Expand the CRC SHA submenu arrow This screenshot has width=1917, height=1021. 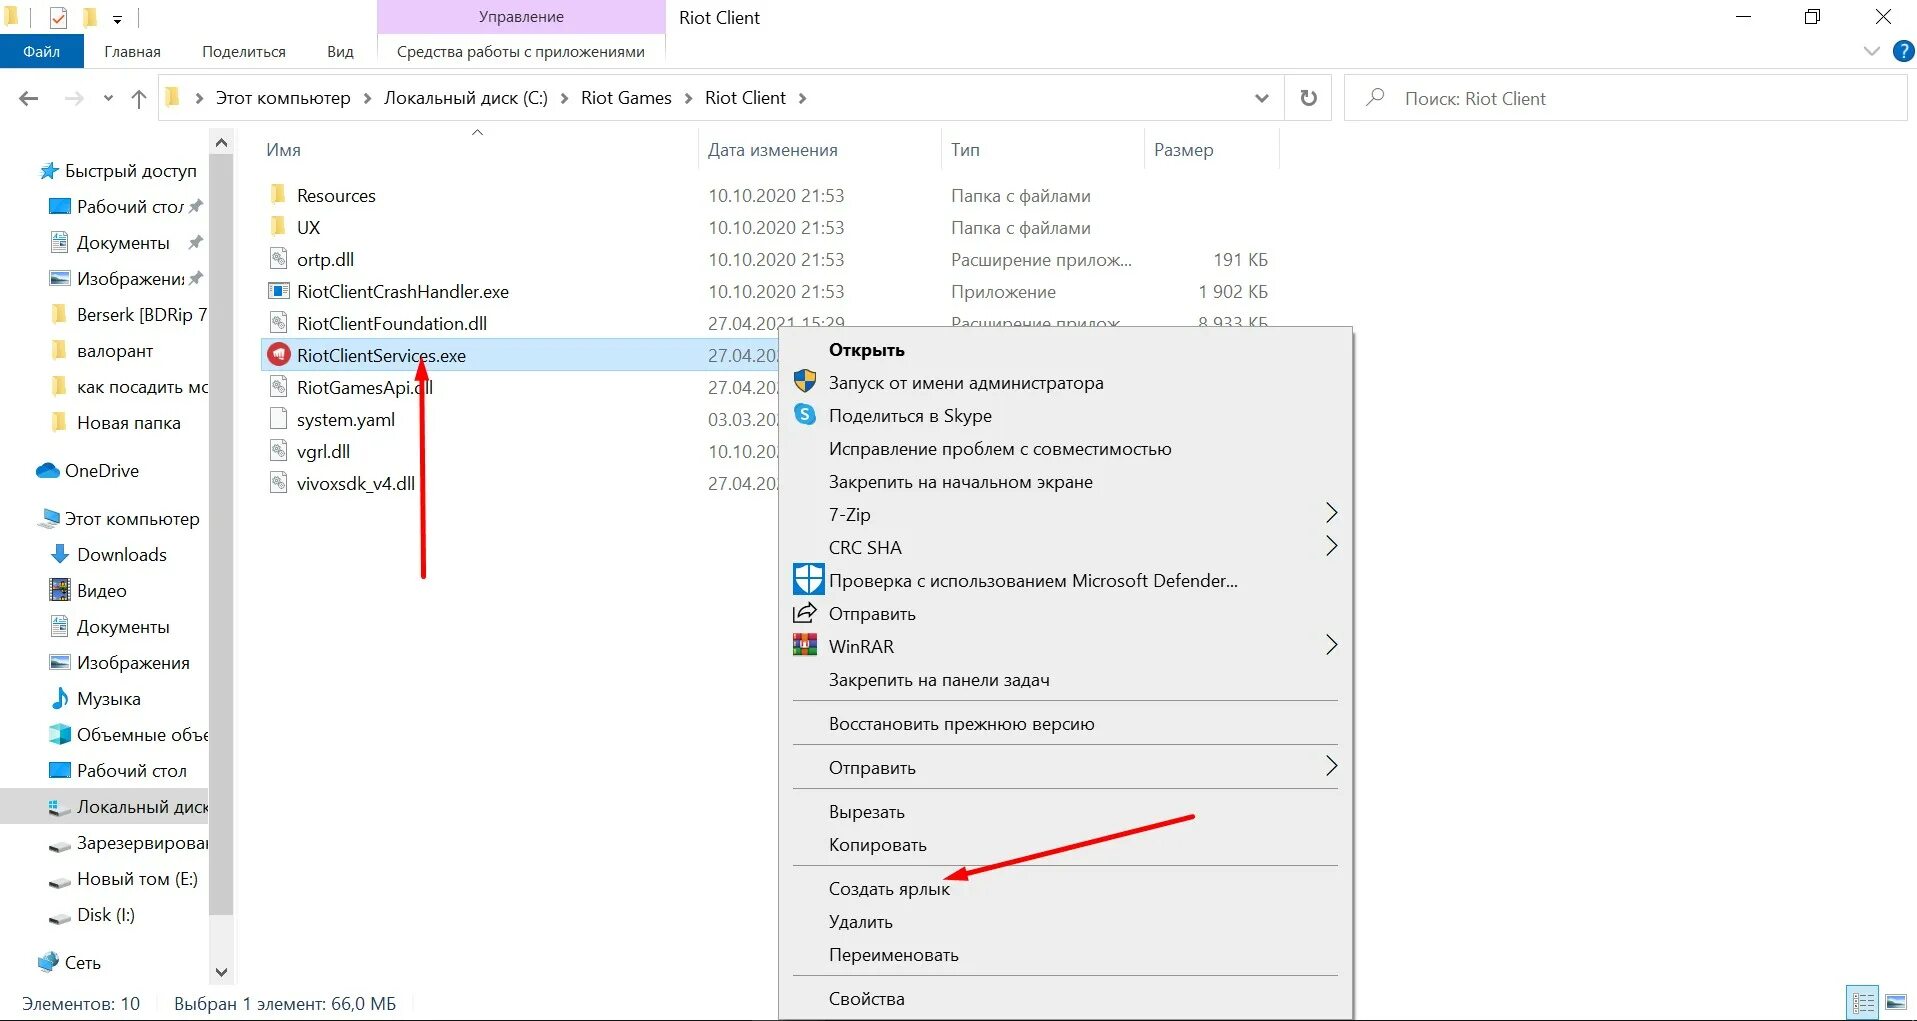pos(1331,546)
